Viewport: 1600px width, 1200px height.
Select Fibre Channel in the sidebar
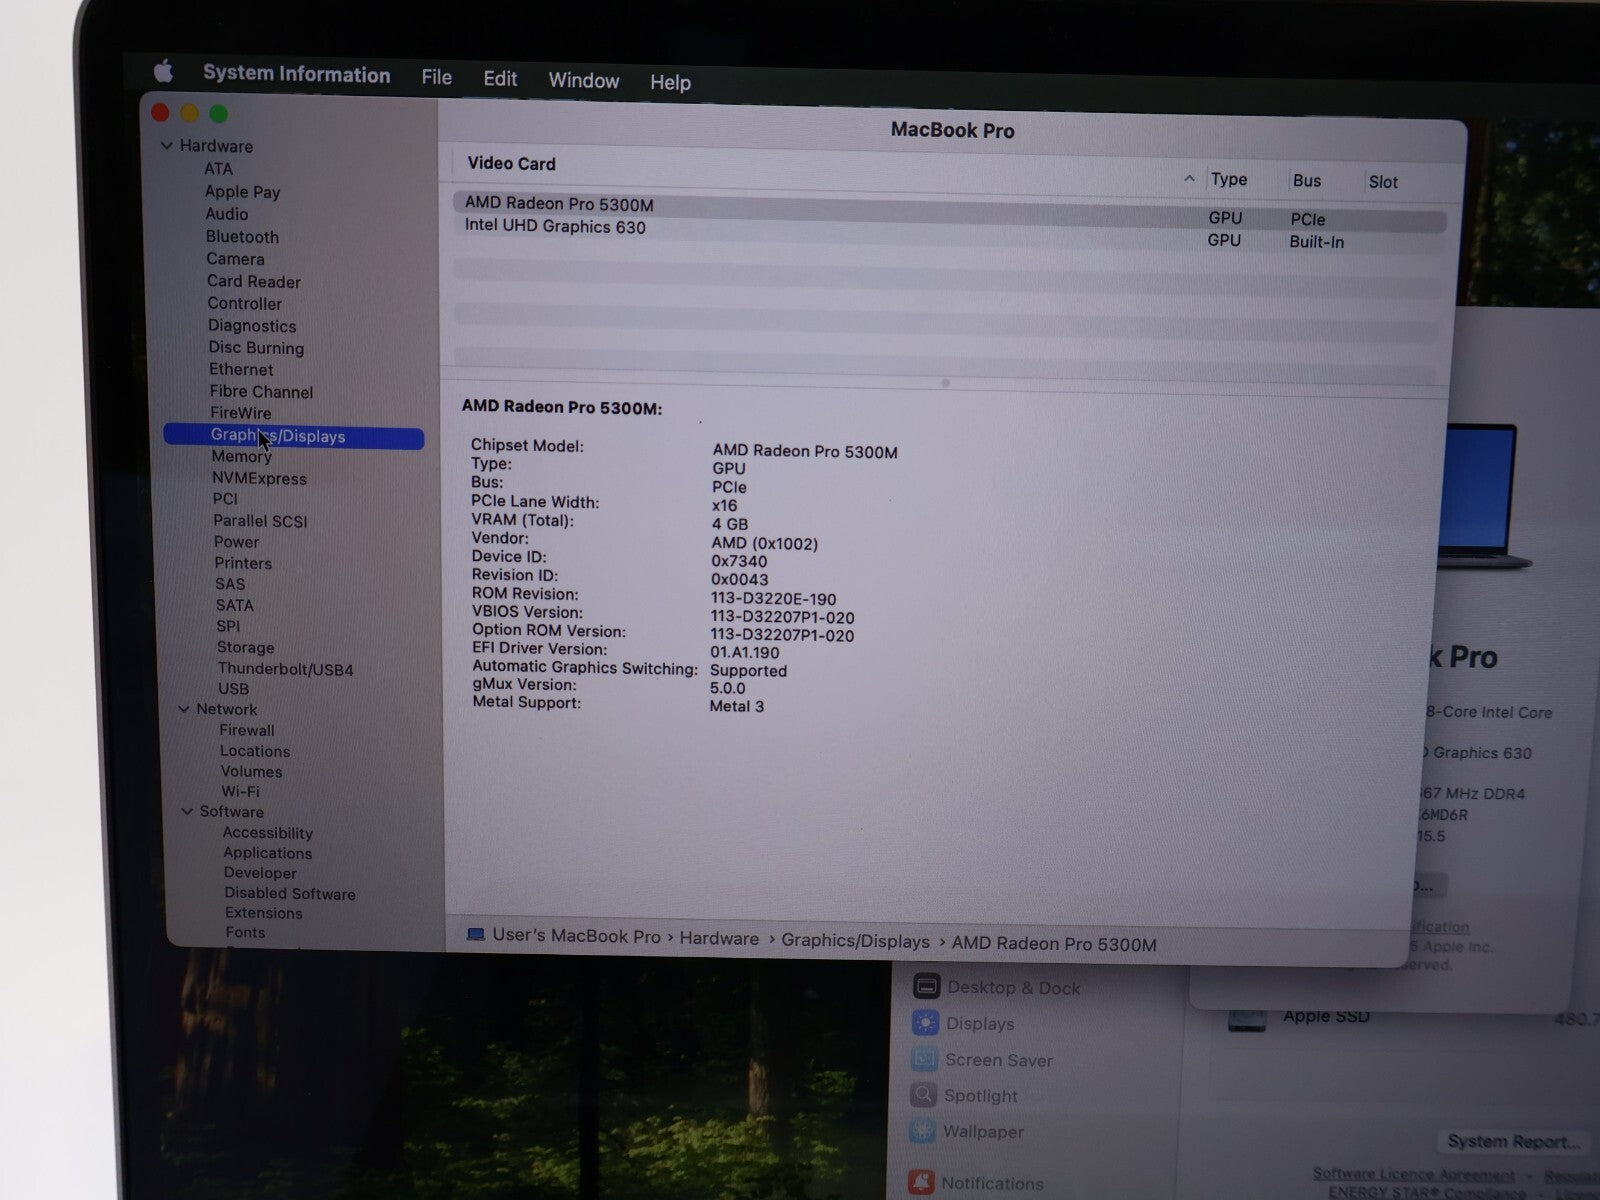point(261,392)
